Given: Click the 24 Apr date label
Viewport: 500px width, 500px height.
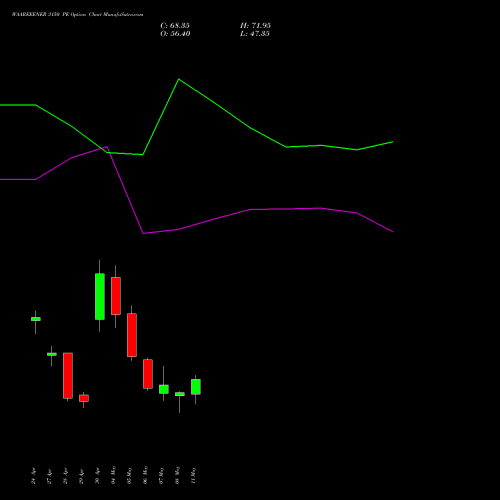Looking at the screenshot, I should (x=33, y=476).
